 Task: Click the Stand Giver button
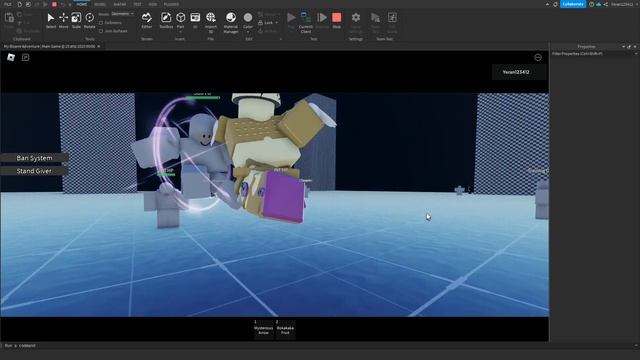tap(34, 171)
